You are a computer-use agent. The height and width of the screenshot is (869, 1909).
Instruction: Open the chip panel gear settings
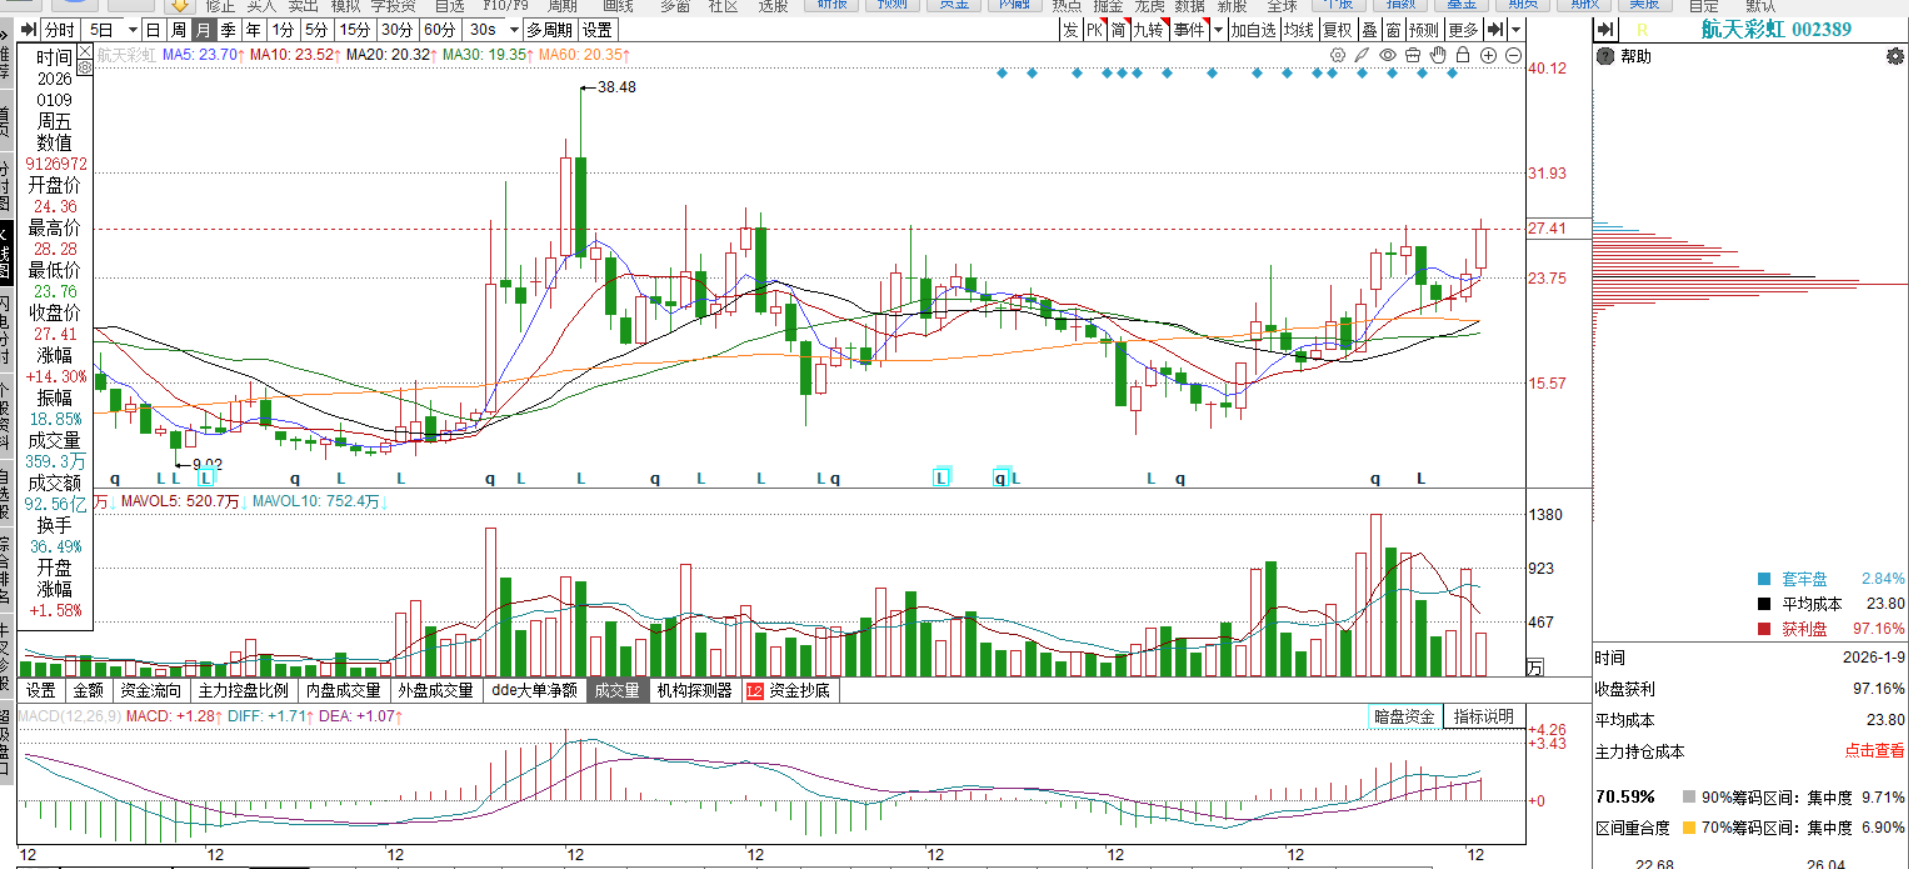(1895, 57)
